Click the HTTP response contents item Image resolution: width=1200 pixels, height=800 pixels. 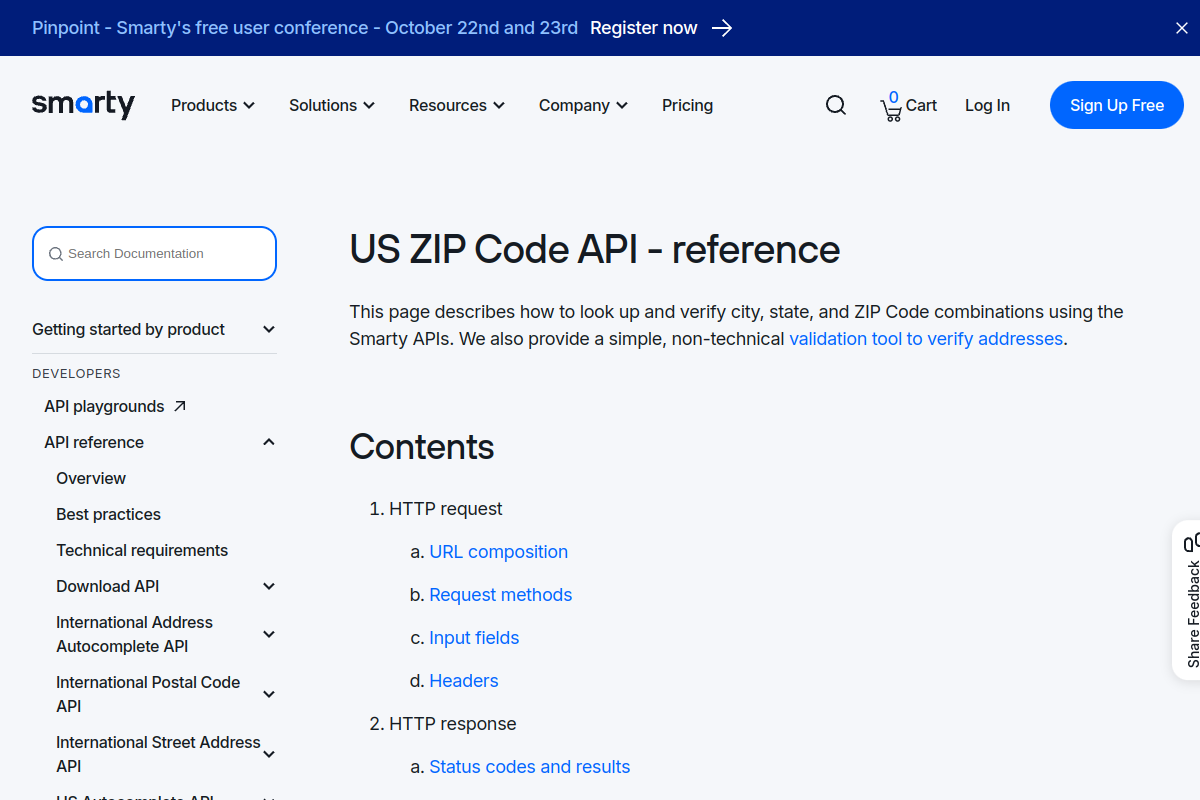[x=453, y=724]
